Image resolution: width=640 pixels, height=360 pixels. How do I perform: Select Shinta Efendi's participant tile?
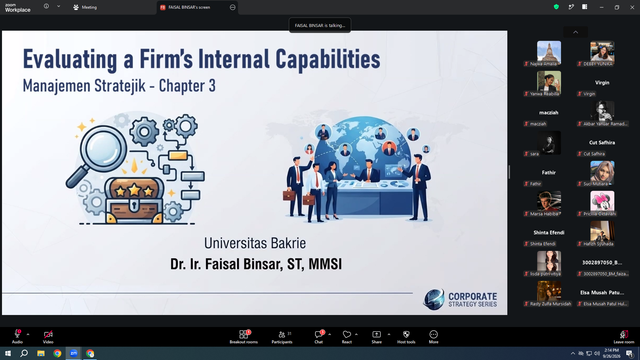pos(549,233)
